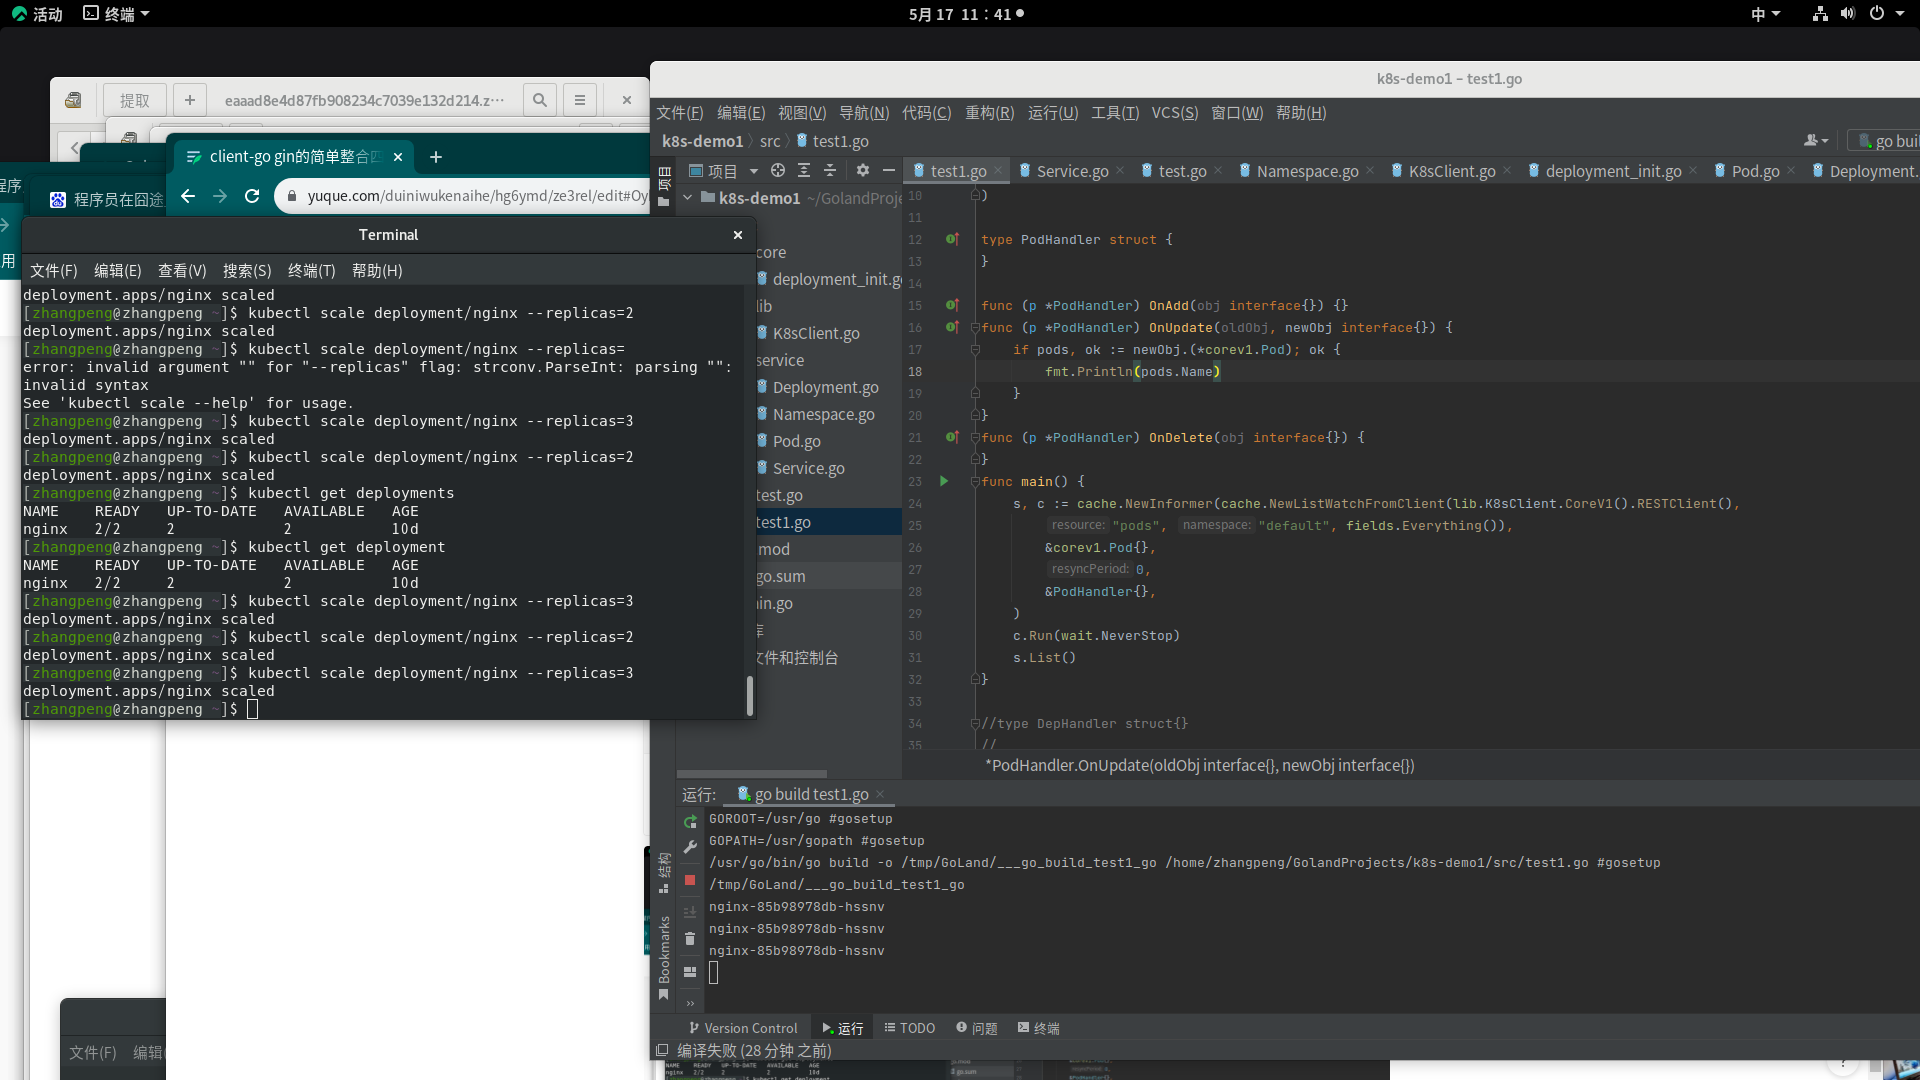Collapse all in Project tool window
Image resolution: width=1920 pixels, height=1080 pixels.
click(830, 171)
